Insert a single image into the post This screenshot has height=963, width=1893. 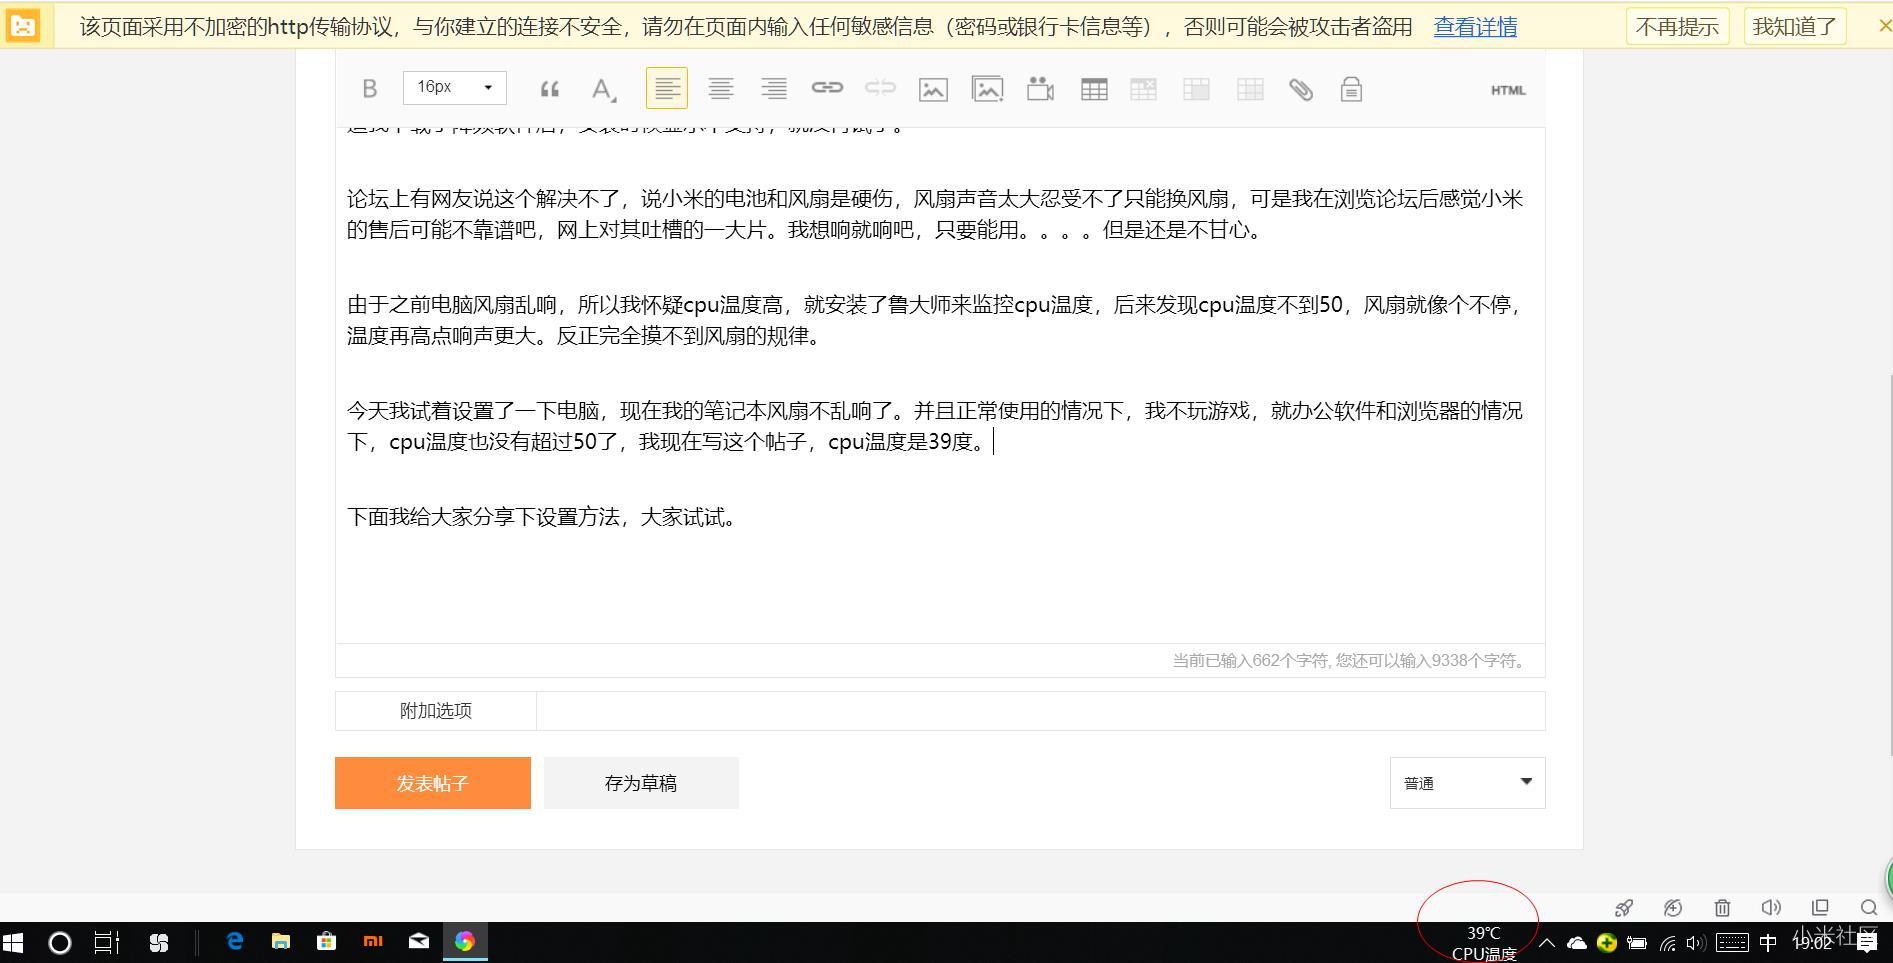coord(933,89)
